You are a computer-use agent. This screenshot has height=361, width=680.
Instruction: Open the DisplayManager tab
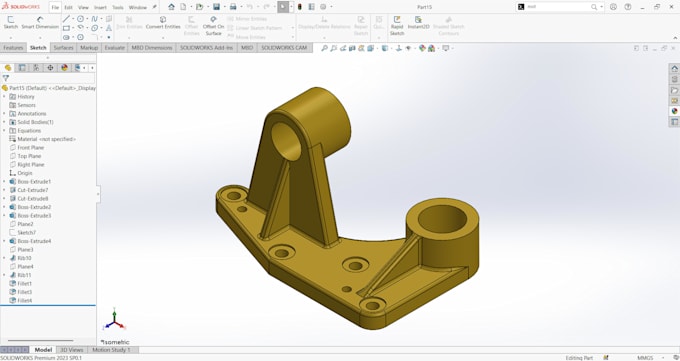tap(65, 68)
